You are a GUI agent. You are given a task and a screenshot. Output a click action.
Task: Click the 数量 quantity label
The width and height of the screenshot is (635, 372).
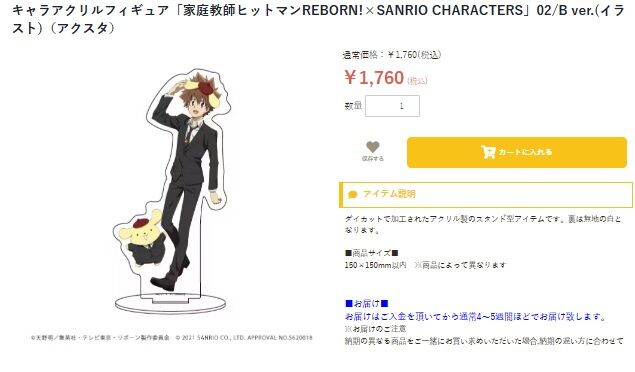(x=353, y=106)
